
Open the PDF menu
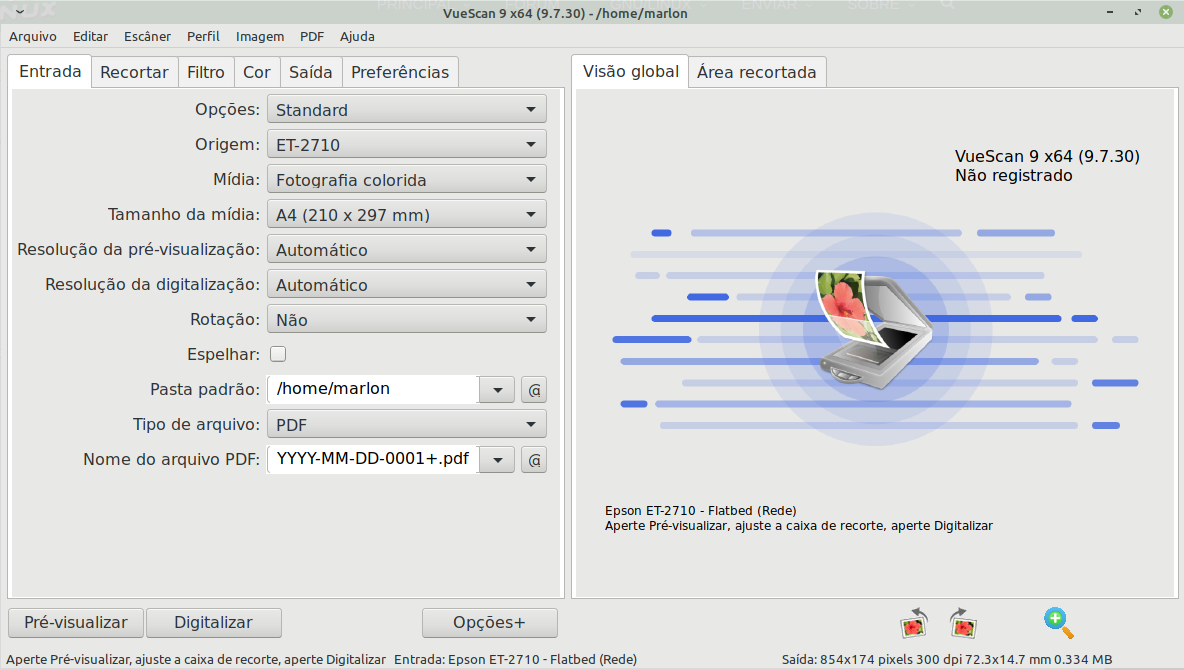[312, 36]
